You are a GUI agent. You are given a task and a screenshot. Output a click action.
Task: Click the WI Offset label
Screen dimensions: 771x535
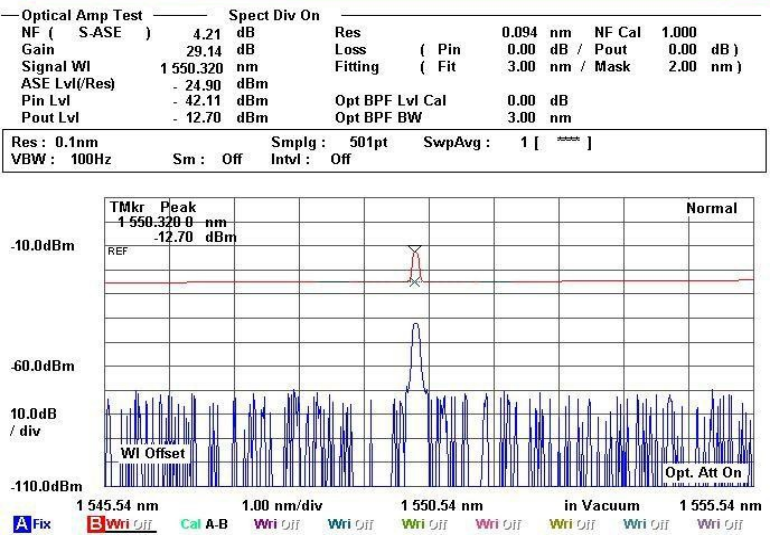pos(153,453)
